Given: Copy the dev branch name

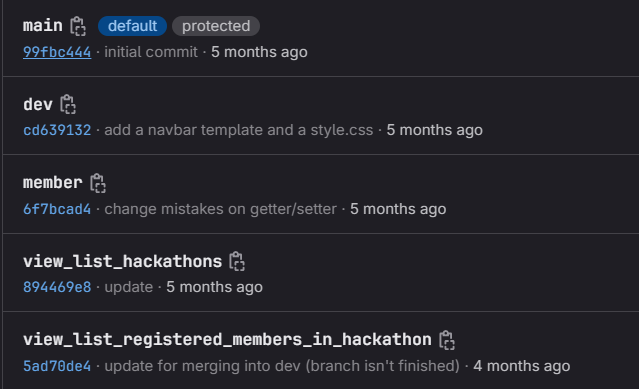Looking at the screenshot, I should (68, 104).
